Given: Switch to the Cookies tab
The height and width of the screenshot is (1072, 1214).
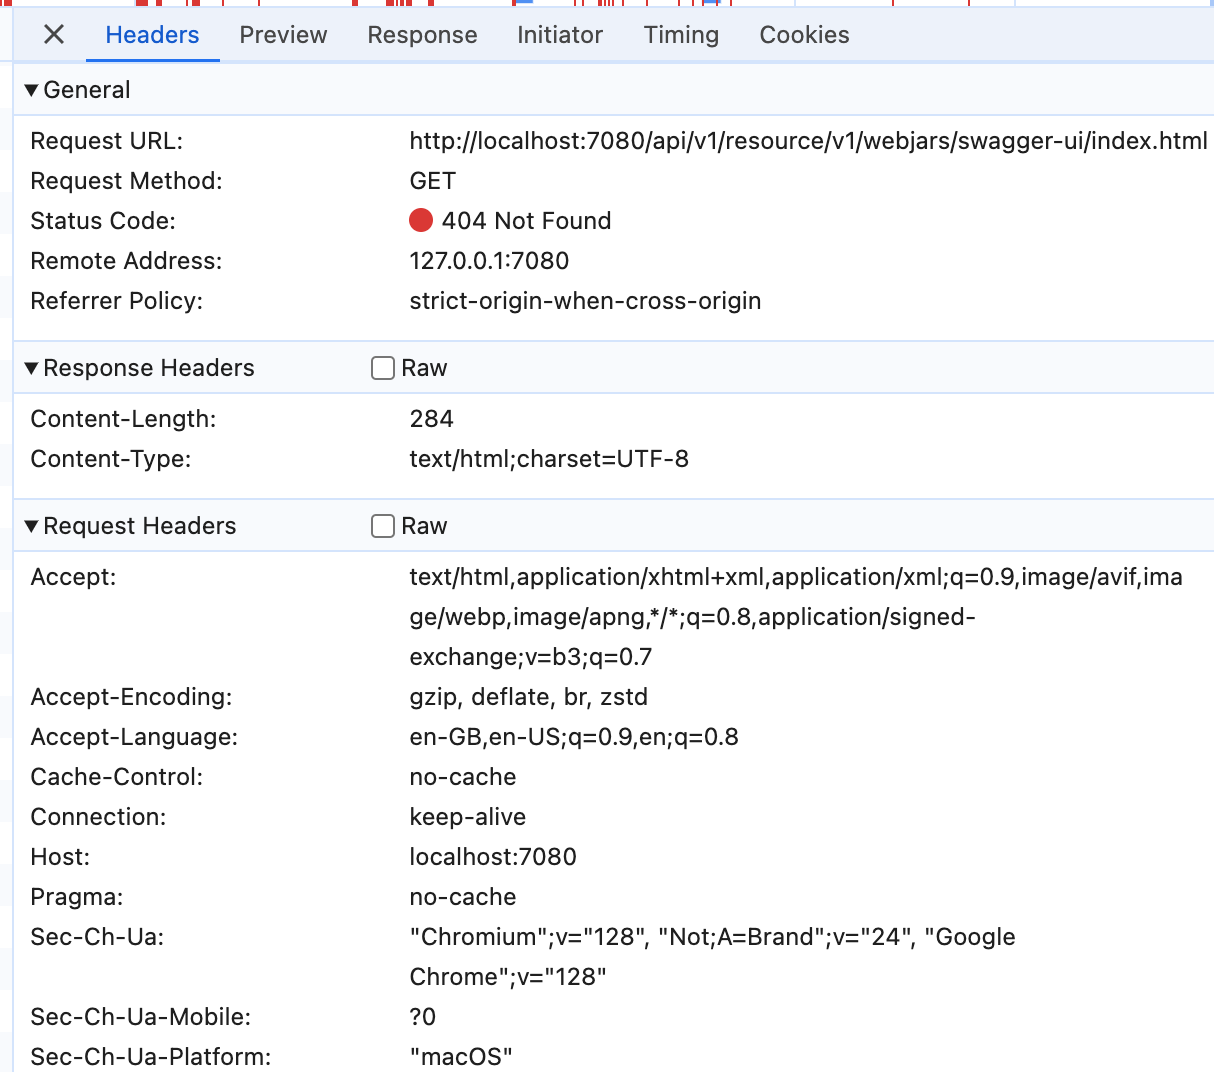Looking at the screenshot, I should (803, 34).
